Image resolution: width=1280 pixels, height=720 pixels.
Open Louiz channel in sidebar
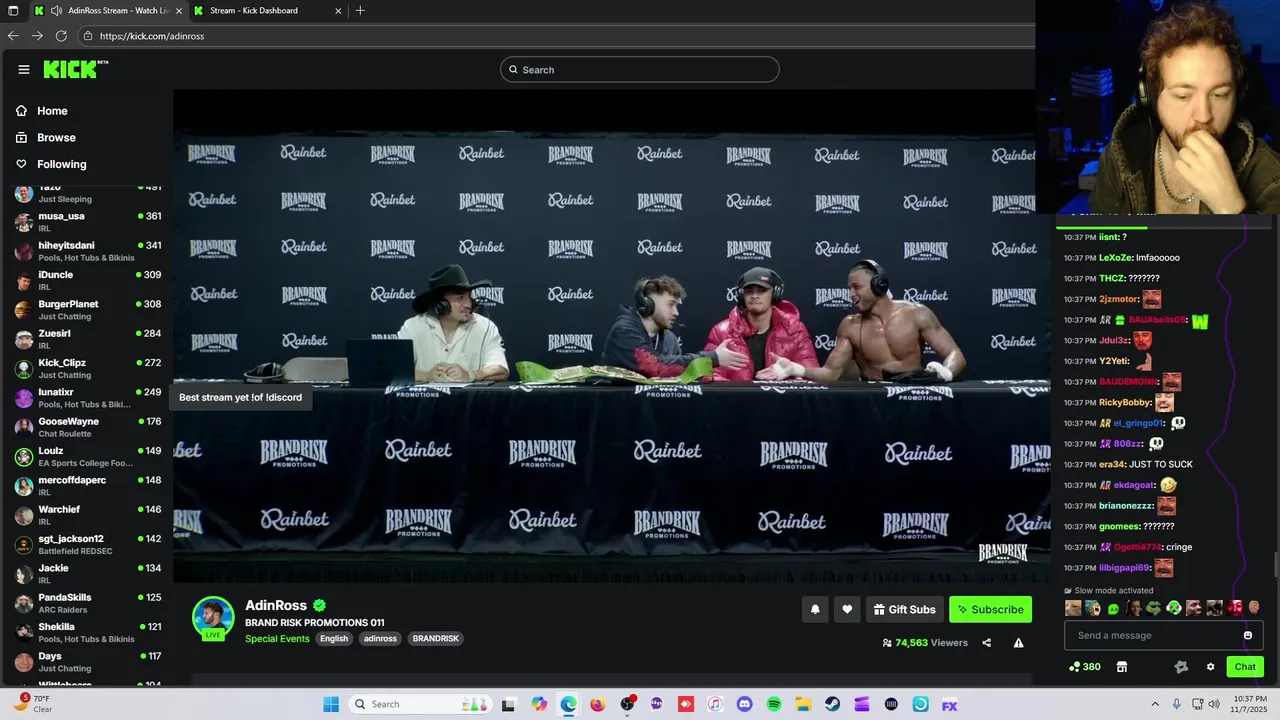88,456
